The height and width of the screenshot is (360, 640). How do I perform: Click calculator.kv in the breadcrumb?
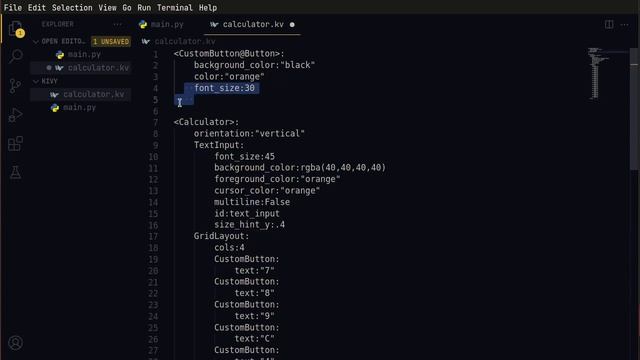[184, 42]
